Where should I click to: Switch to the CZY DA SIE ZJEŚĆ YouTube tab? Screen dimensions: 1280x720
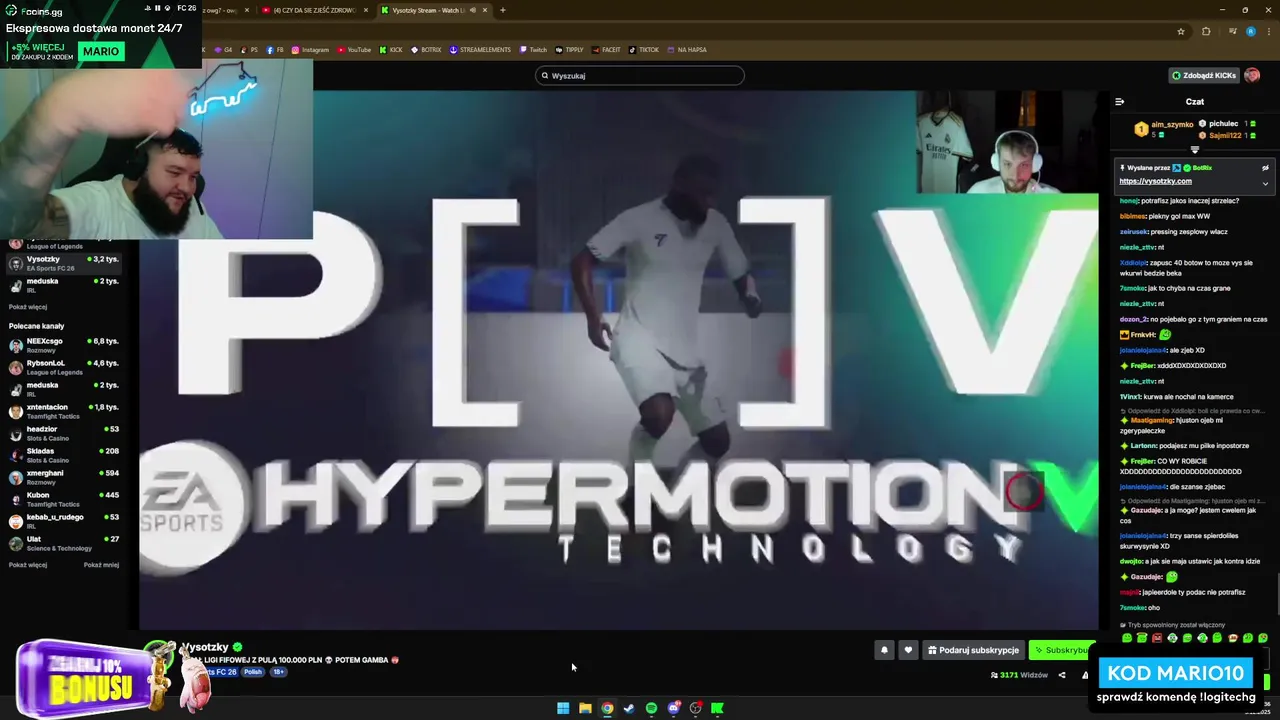(315, 10)
